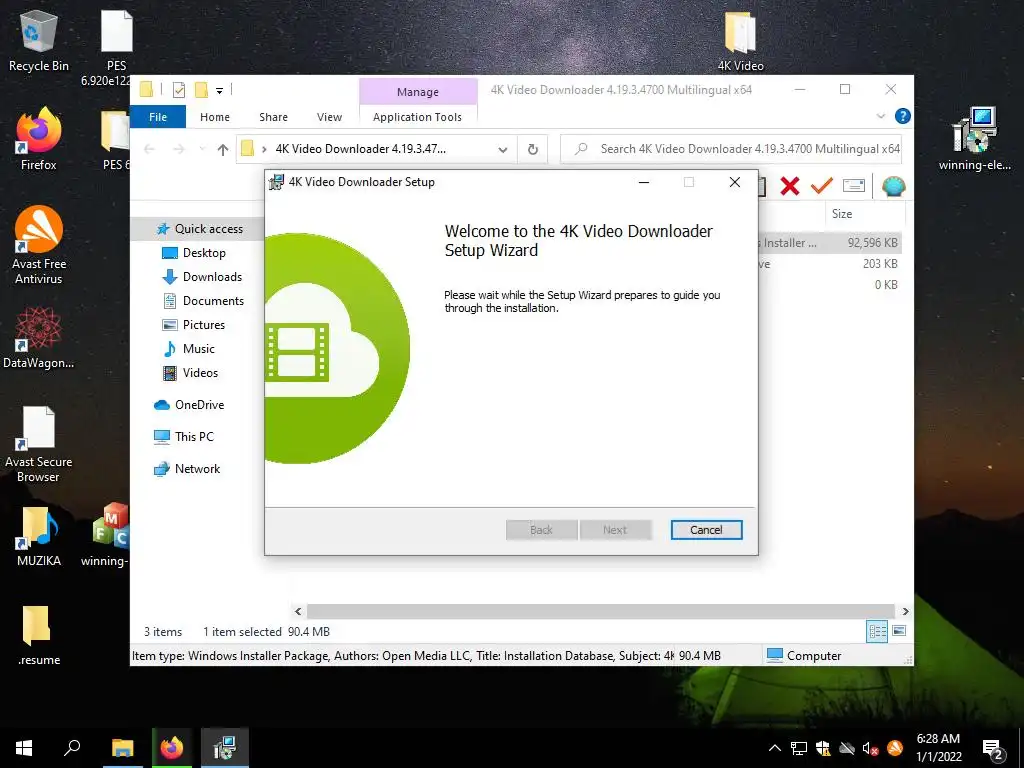This screenshot has width=1024, height=768.
Task: Switch to the Share ribbon tab
Action: [273, 117]
